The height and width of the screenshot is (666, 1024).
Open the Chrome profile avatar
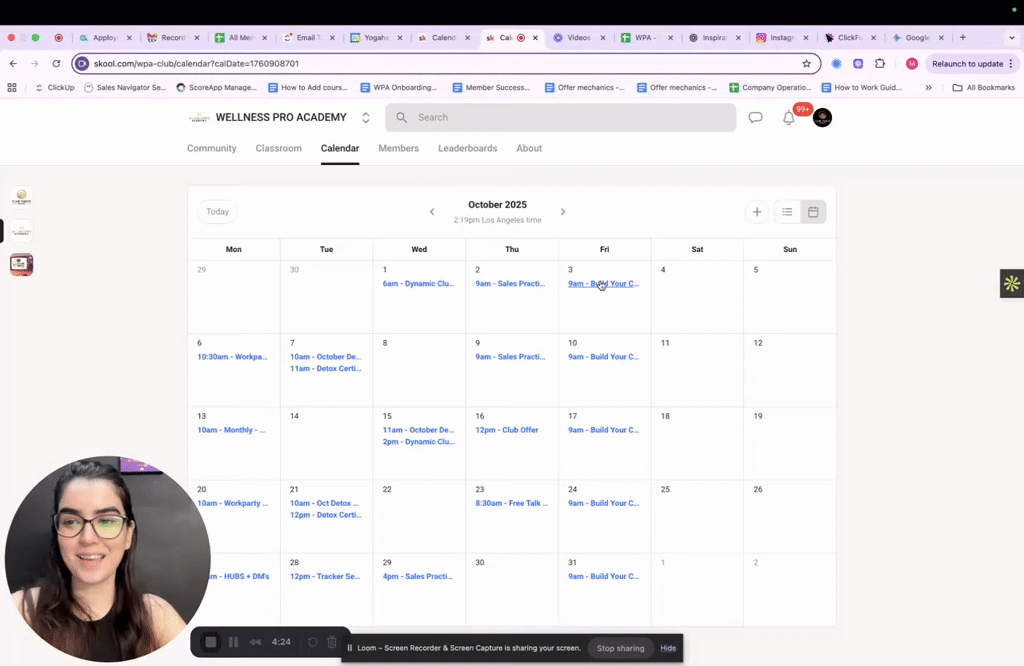[912, 63]
